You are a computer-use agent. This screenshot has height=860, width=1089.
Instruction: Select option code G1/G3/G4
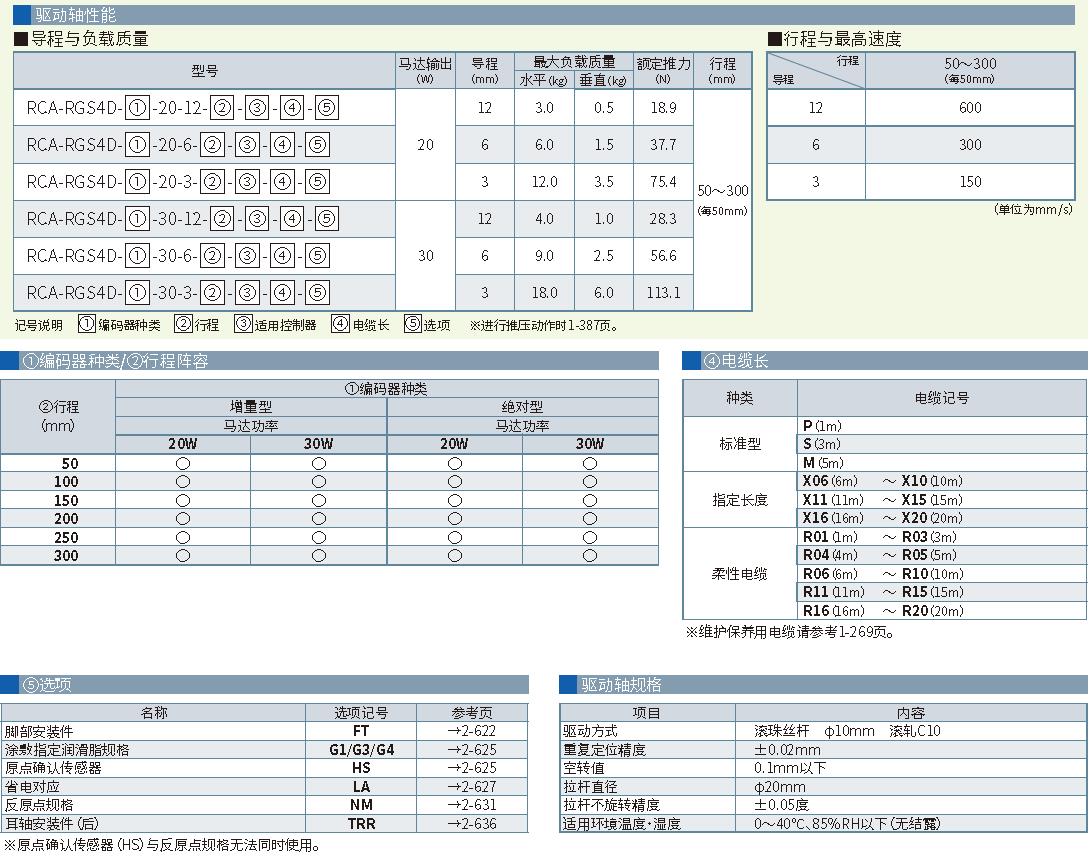(x=361, y=750)
